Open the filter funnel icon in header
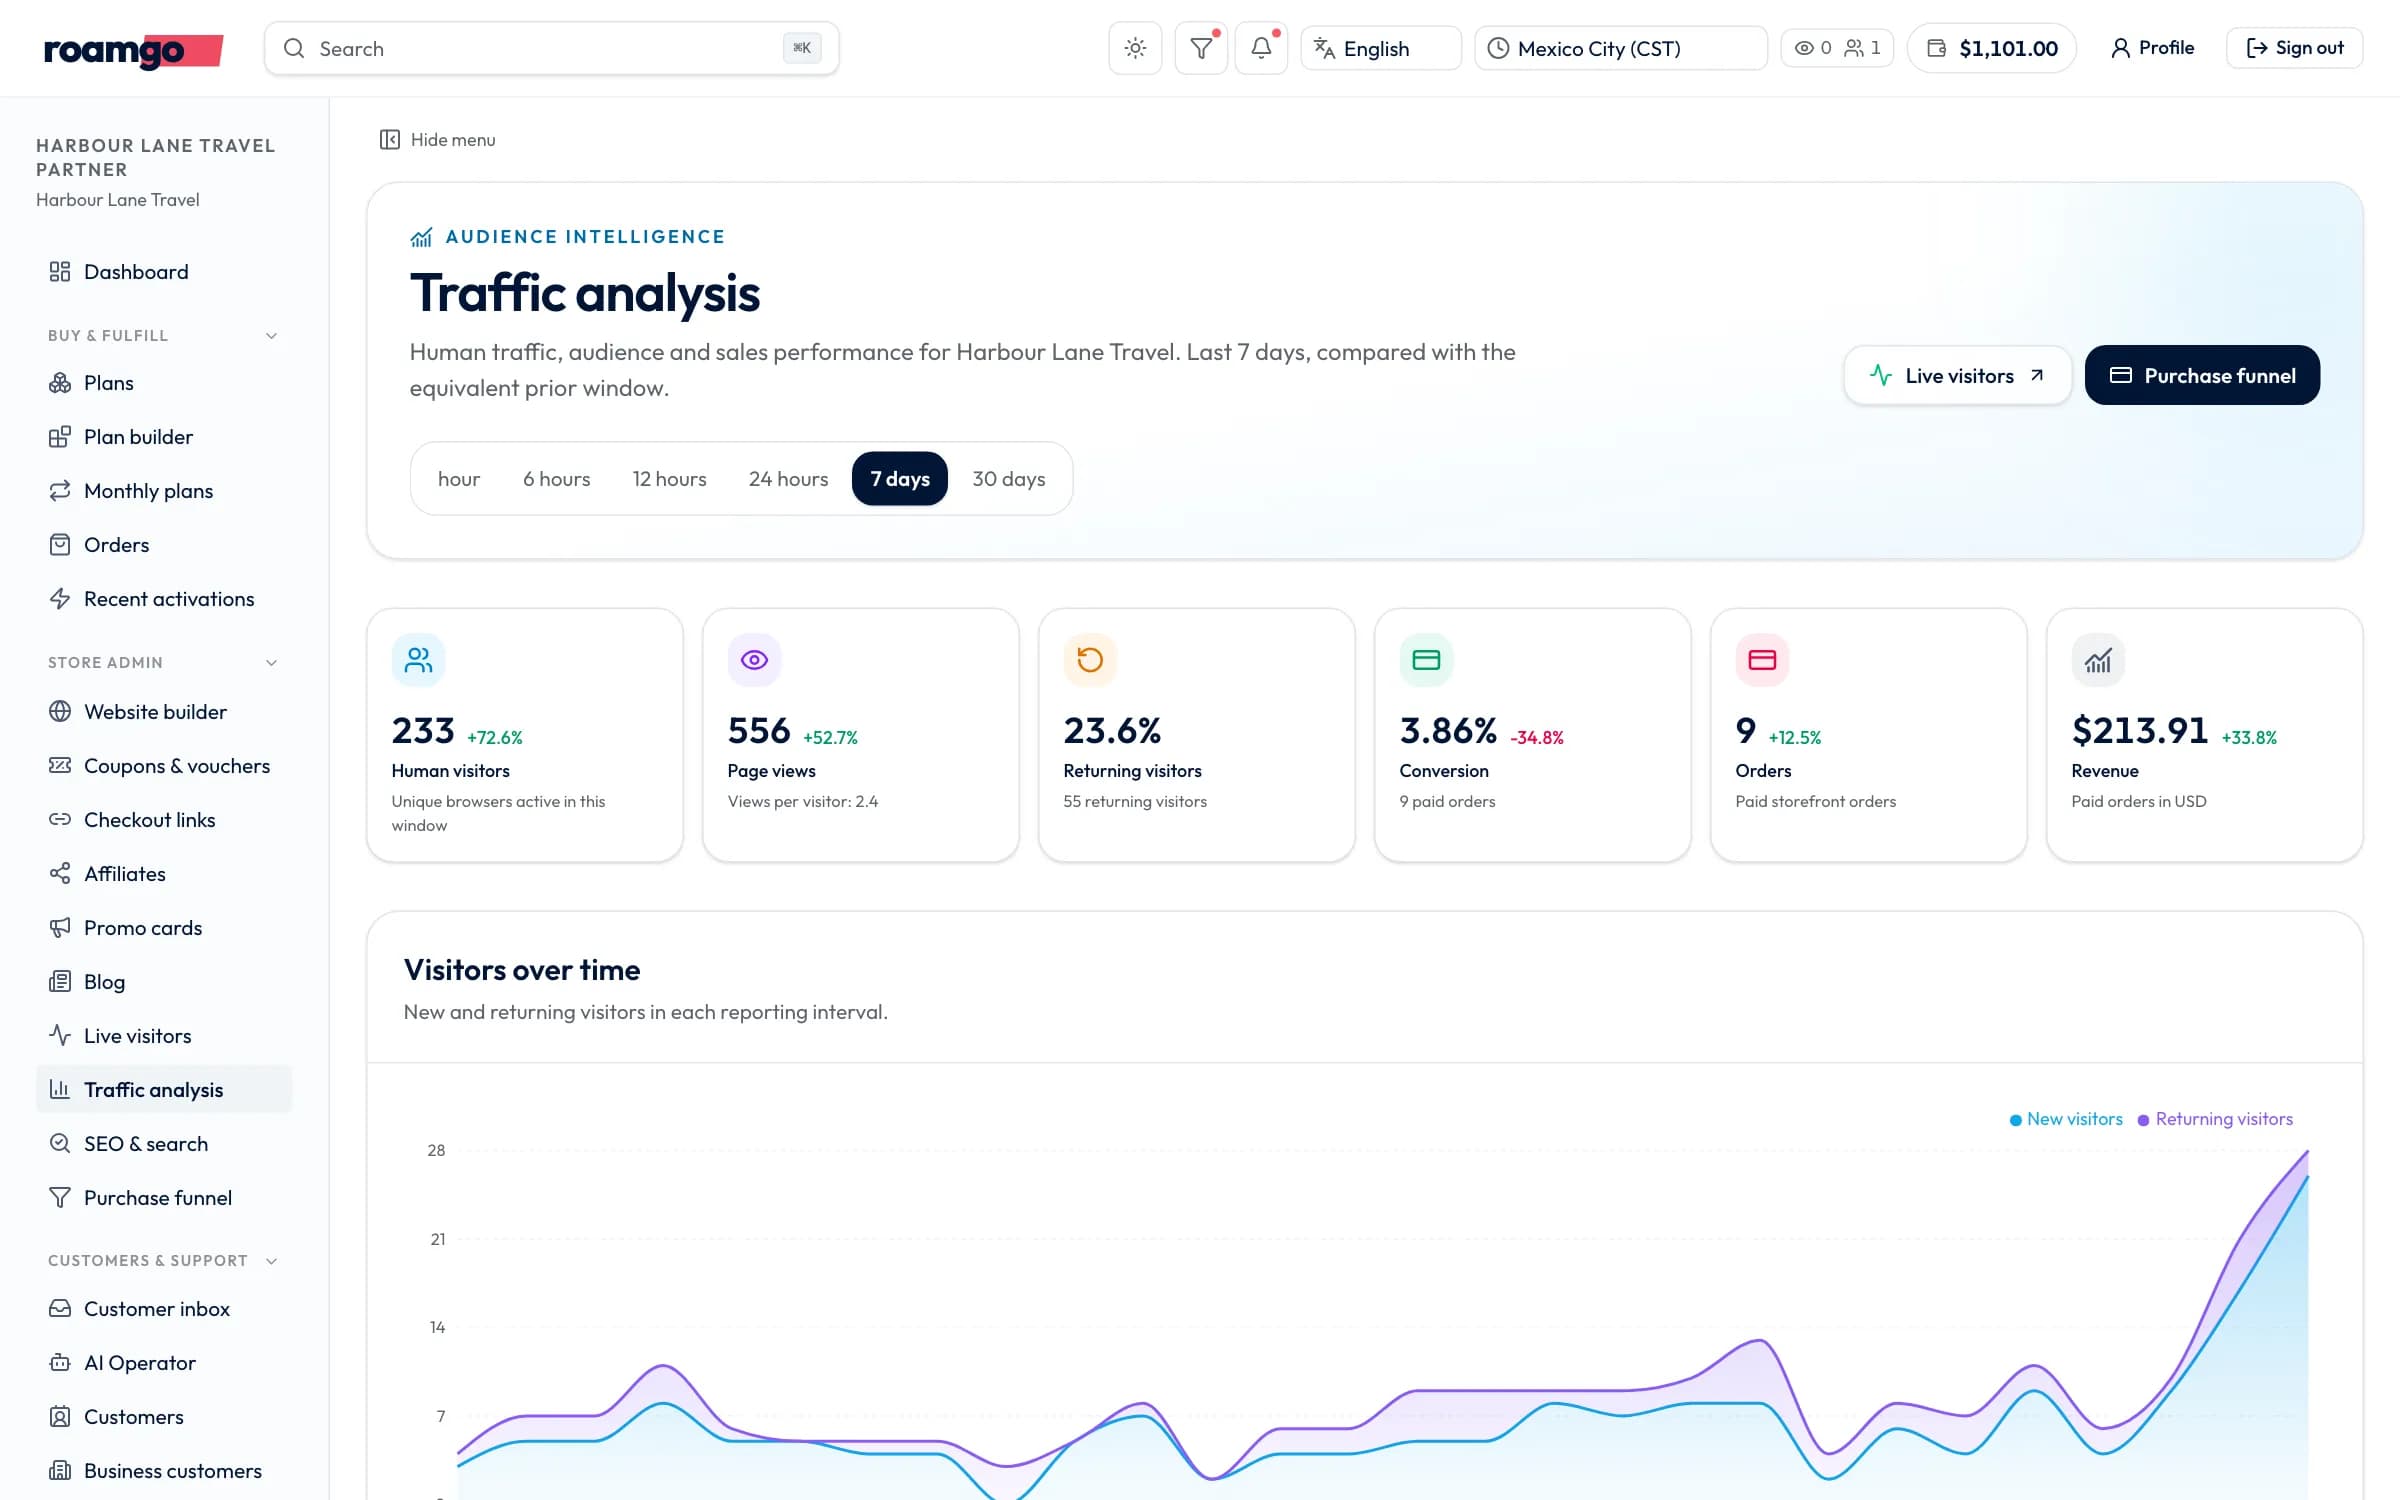 pyautogui.click(x=1201, y=48)
